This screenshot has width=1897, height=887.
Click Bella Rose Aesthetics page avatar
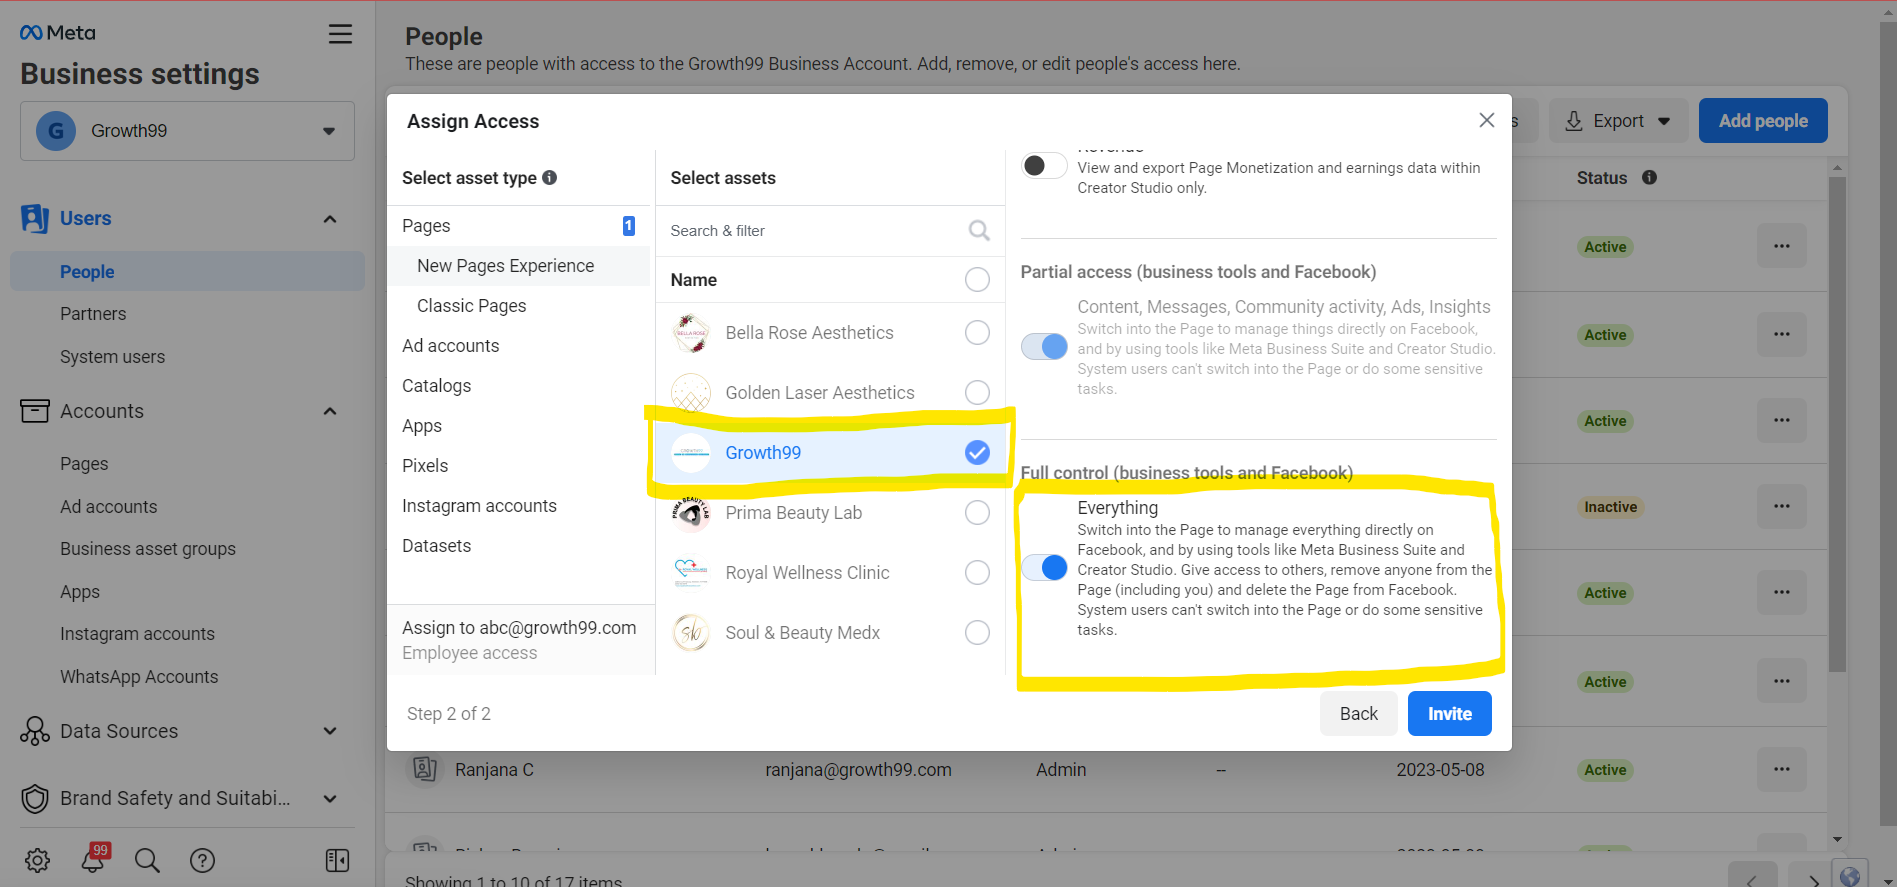[691, 333]
